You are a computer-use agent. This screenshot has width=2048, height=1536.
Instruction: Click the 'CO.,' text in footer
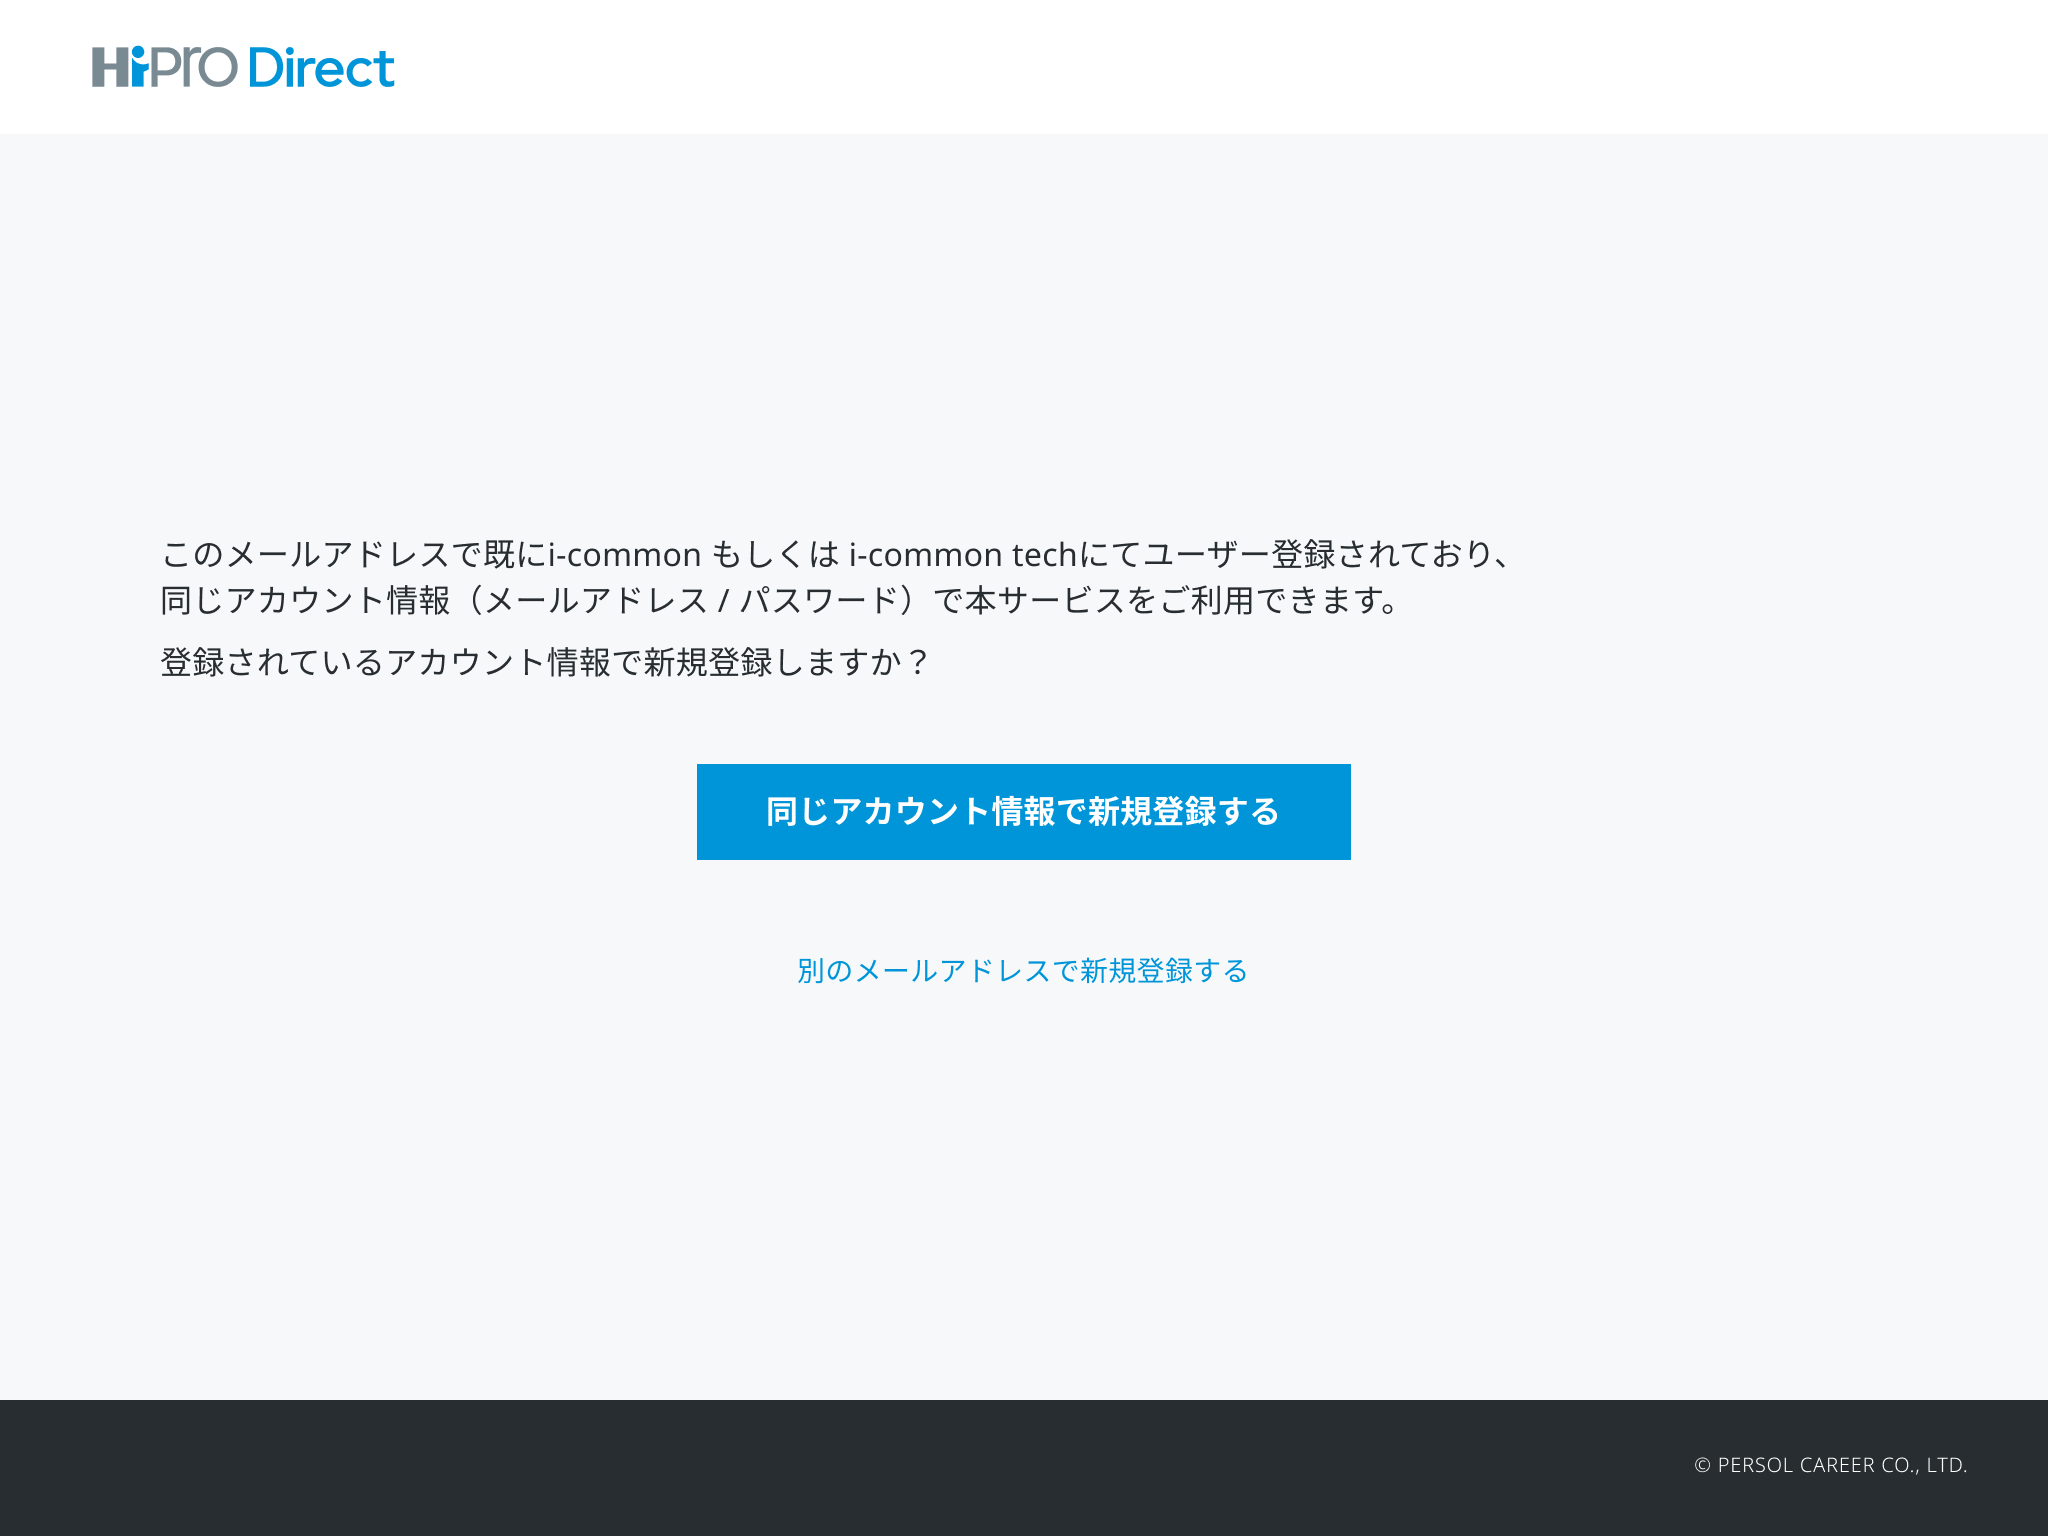[x=1900, y=1465]
